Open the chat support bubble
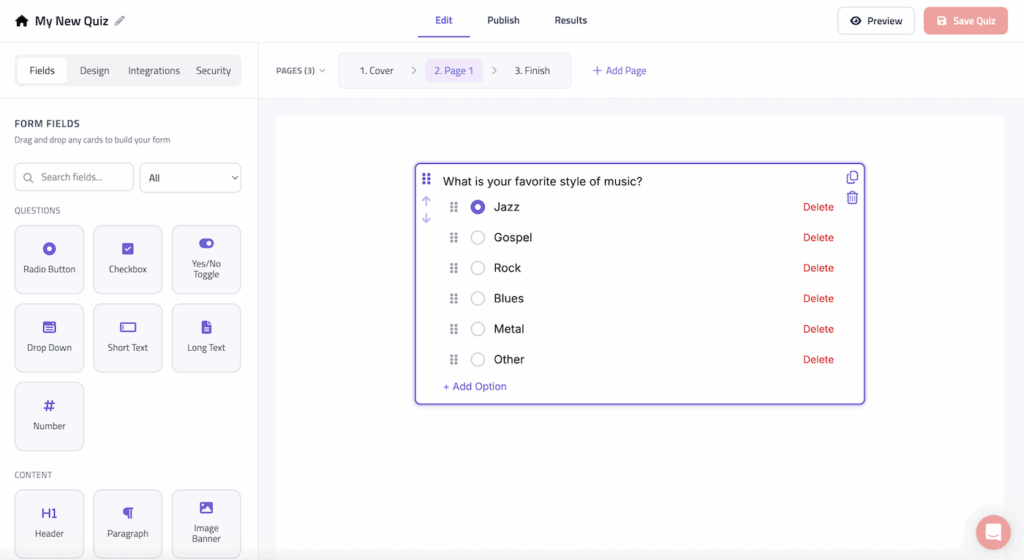 (x=993, y=532)
